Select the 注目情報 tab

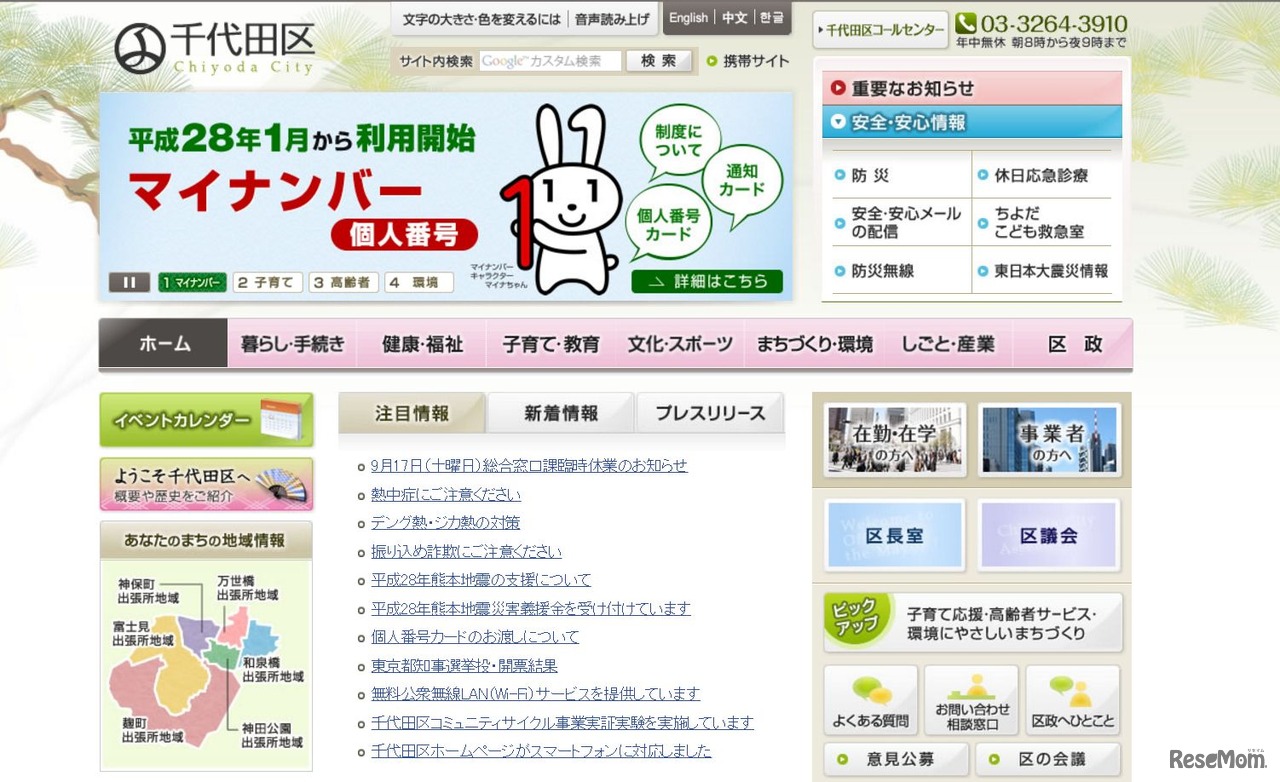[412, 413]
